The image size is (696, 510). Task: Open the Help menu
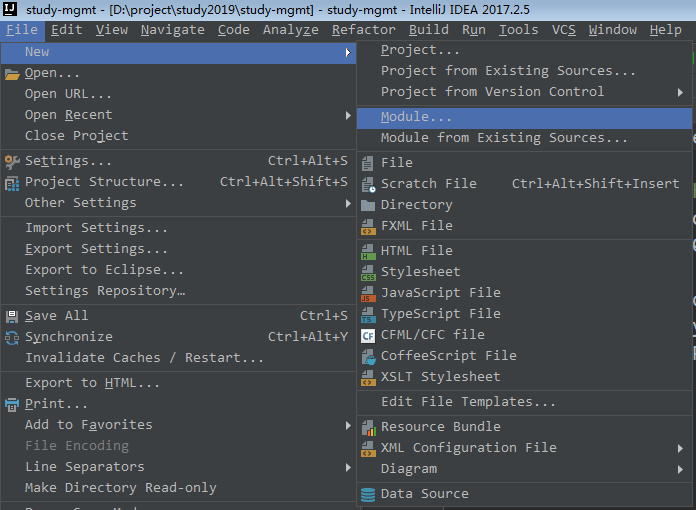(x=665, y=30)
